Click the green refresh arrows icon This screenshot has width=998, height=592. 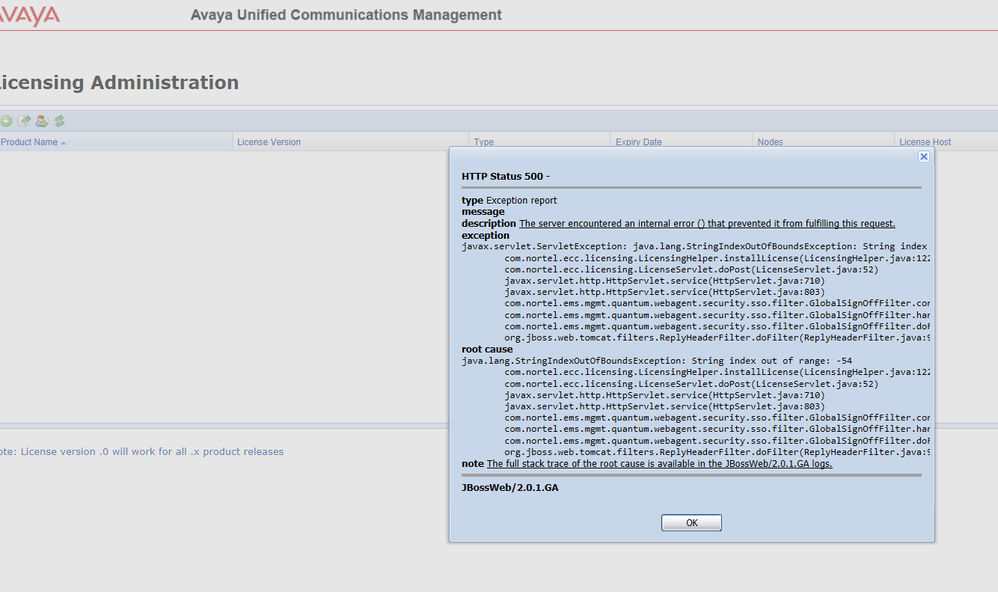tap(59, 121)
